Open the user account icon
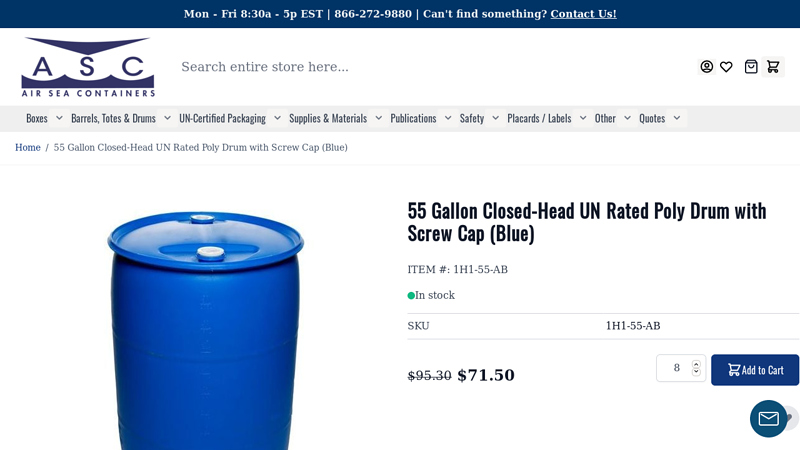The height and width of the screenshot is (450, 800). click(x=707, y=67)
